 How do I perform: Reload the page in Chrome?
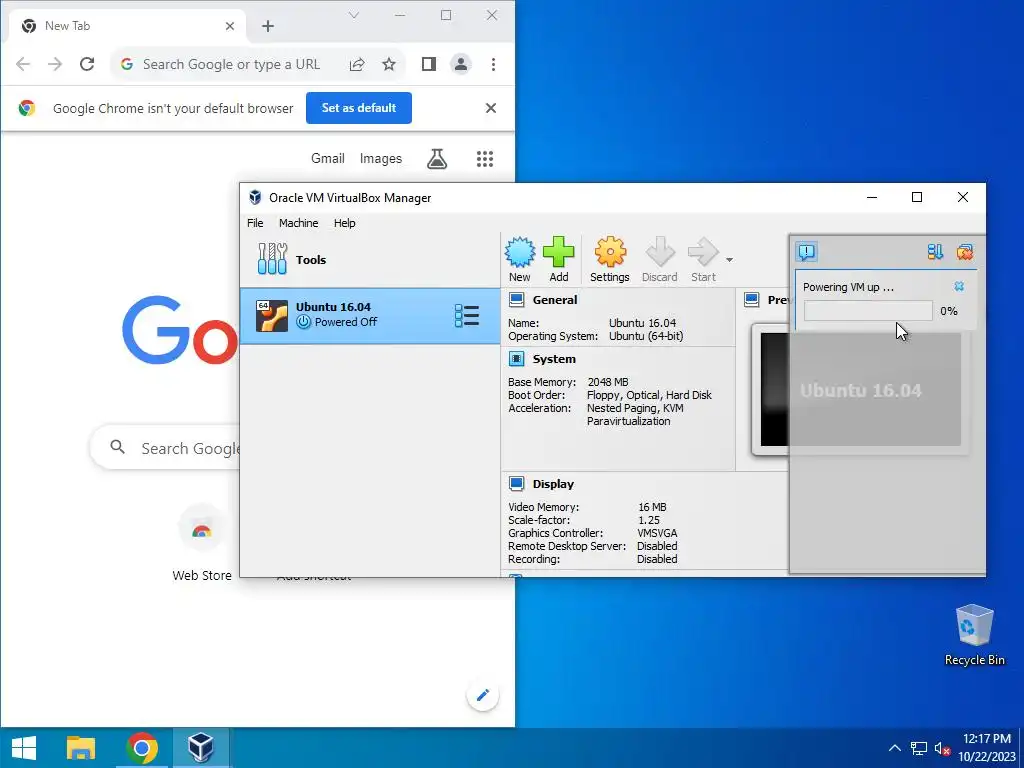click(87, 64)
